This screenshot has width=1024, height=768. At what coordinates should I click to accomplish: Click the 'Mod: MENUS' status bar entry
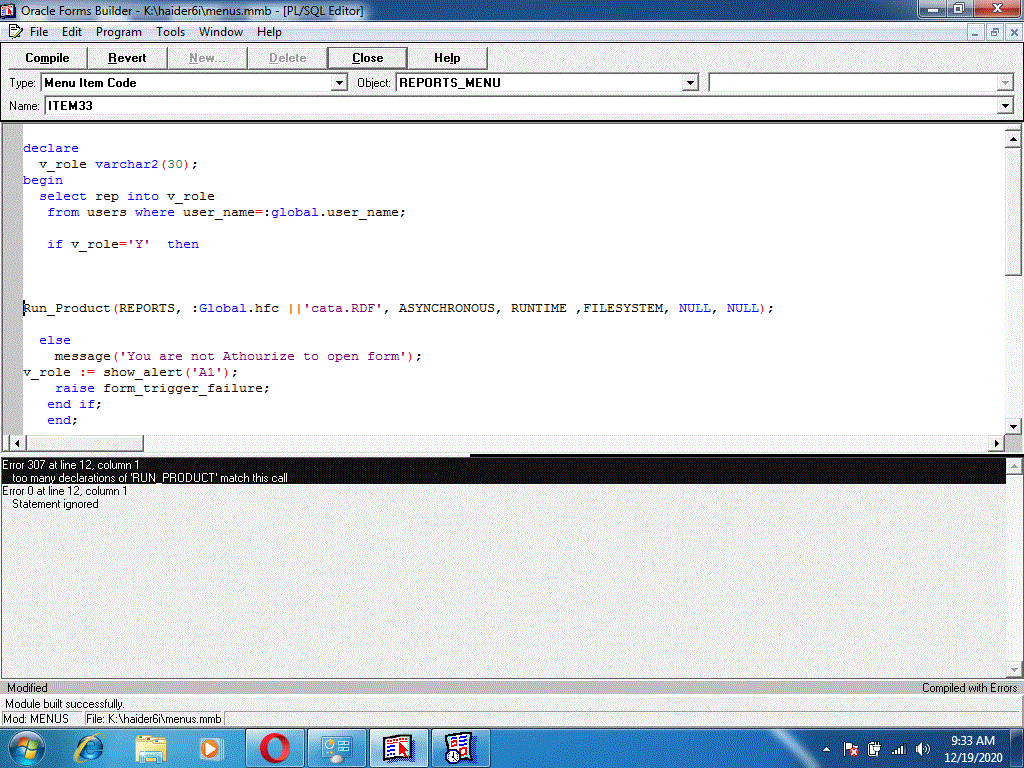pos(36,718)
